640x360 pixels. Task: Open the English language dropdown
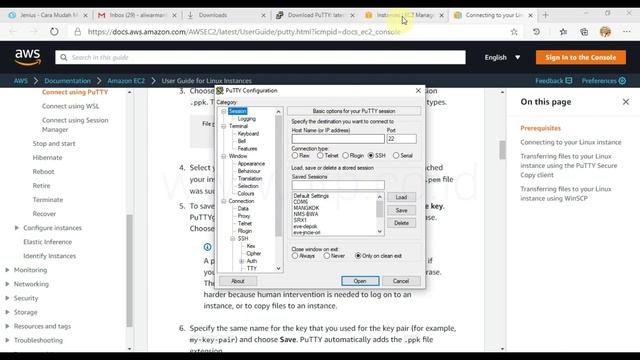502,58
